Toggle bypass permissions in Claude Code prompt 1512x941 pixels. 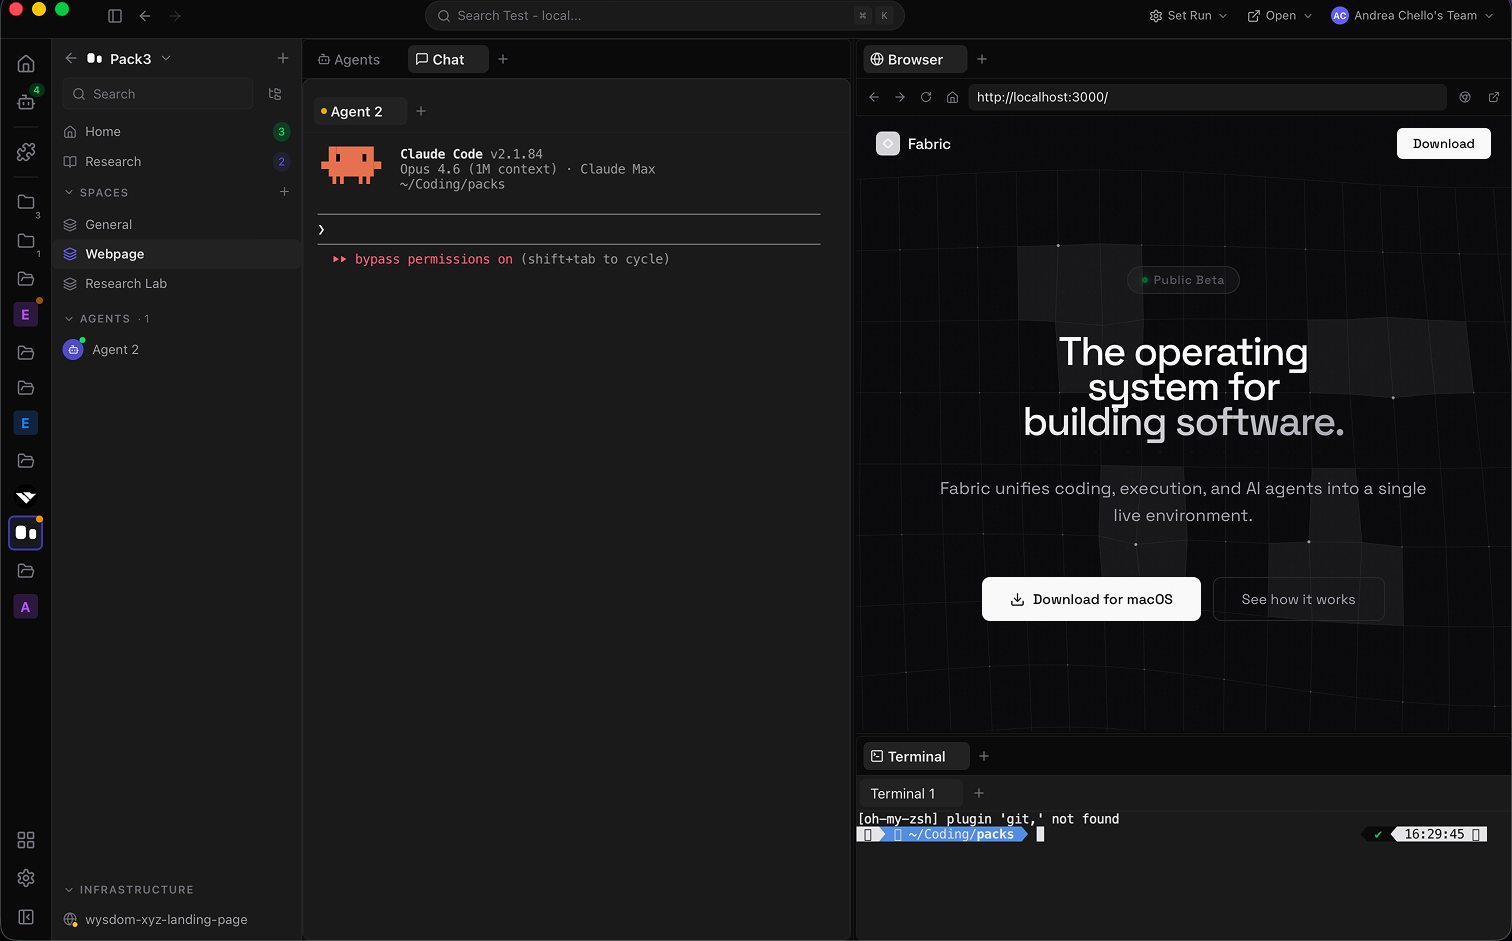pos(430,259)
